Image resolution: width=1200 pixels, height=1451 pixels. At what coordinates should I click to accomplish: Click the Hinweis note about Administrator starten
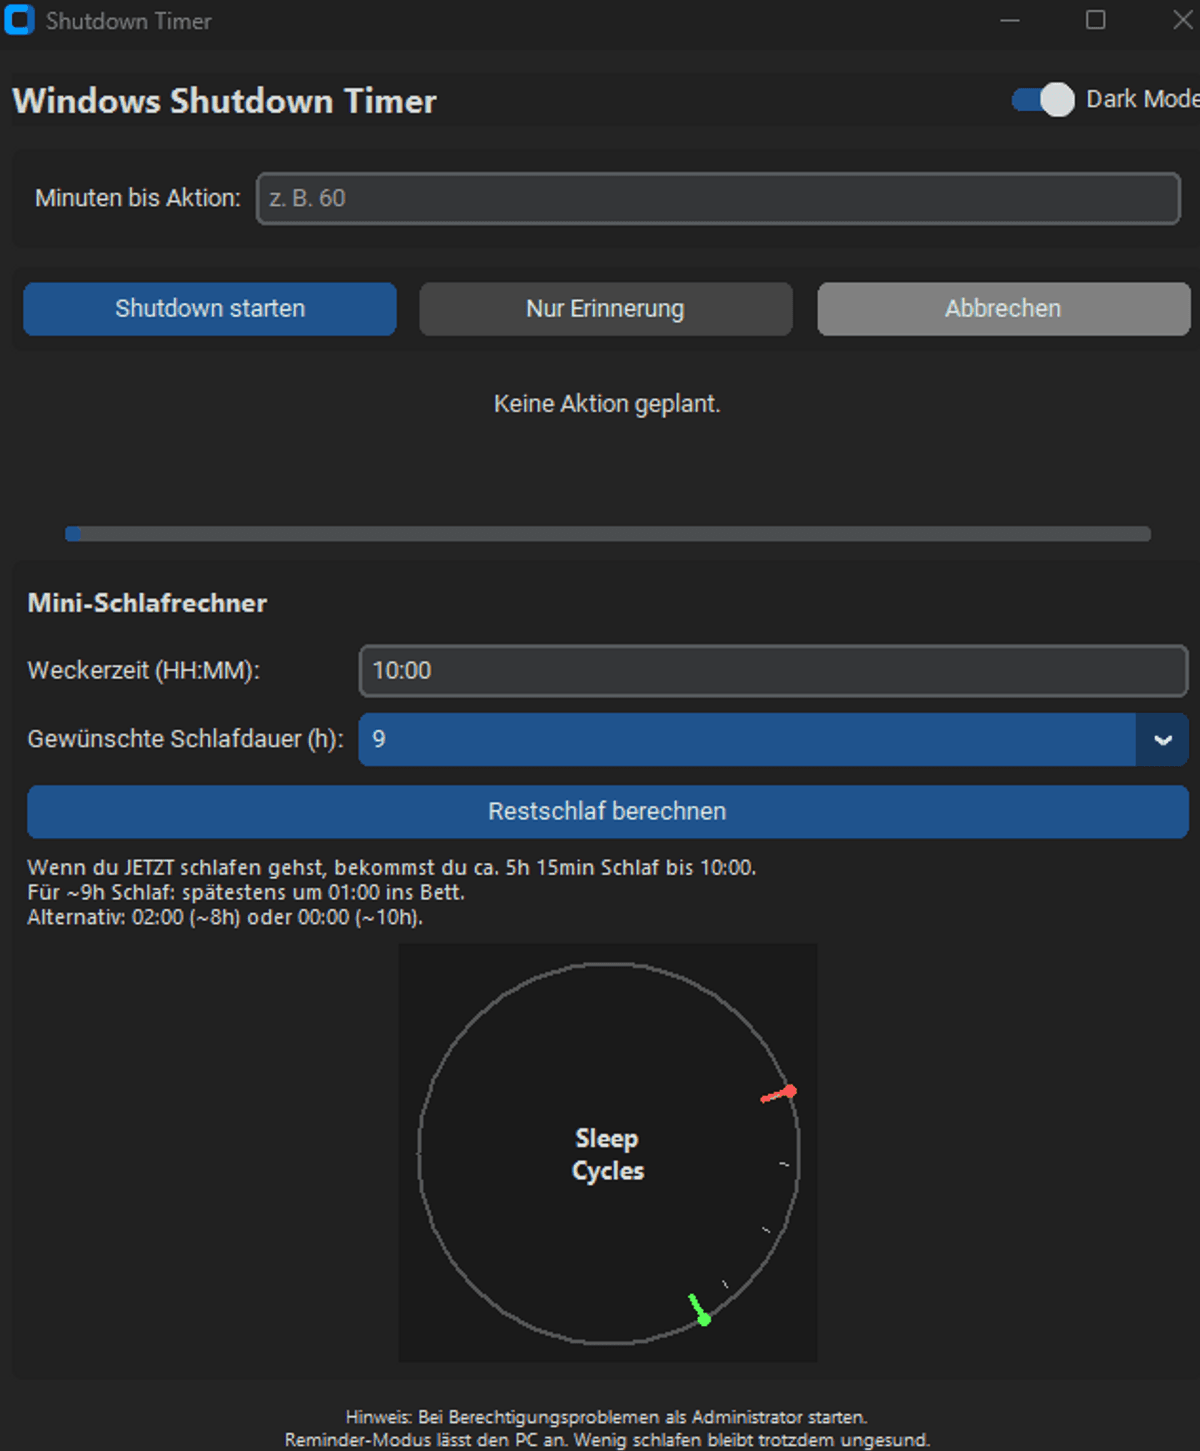606,1417
